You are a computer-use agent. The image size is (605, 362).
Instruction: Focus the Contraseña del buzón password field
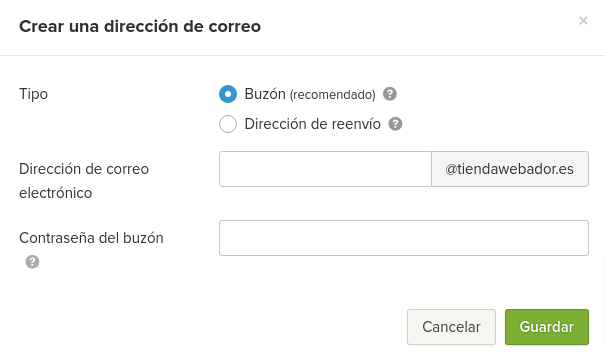point(404,238)
